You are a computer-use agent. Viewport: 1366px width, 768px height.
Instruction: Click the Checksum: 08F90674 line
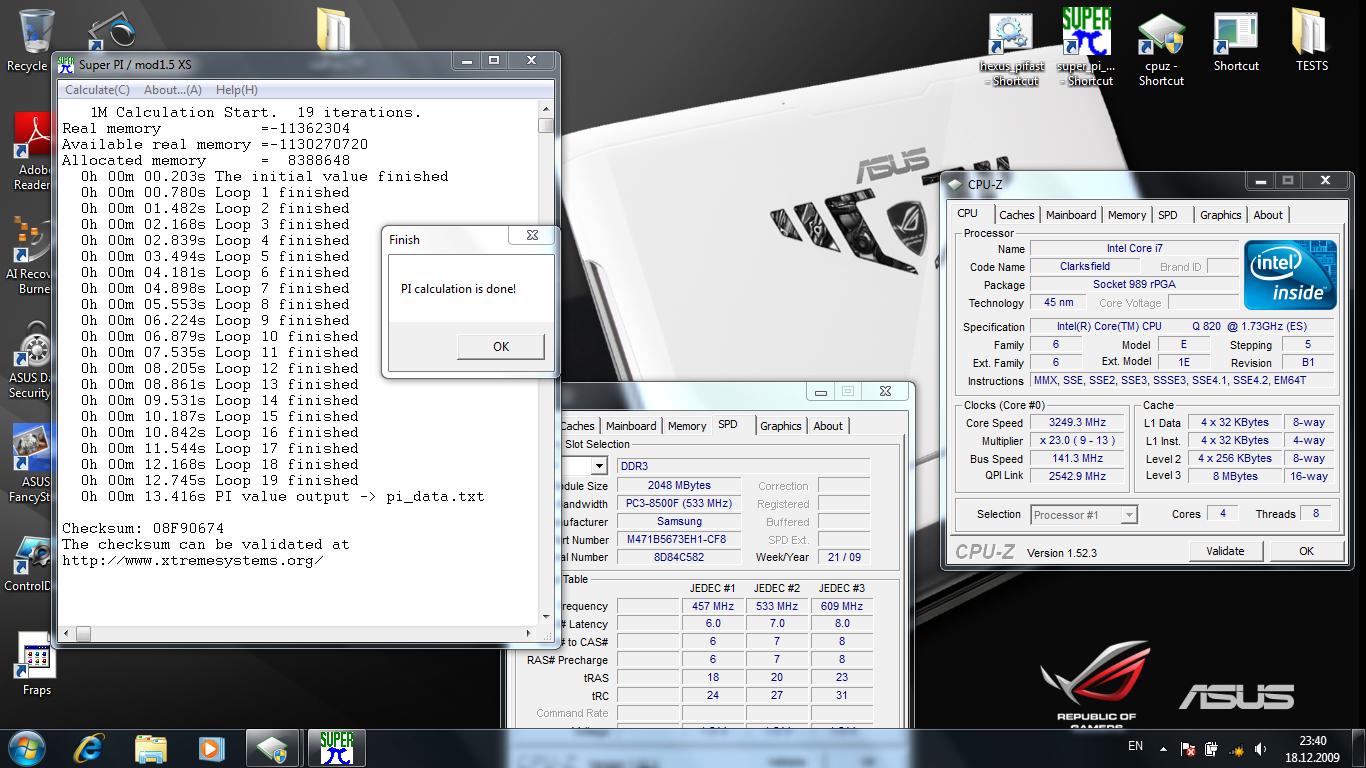[x=143, y=528]
